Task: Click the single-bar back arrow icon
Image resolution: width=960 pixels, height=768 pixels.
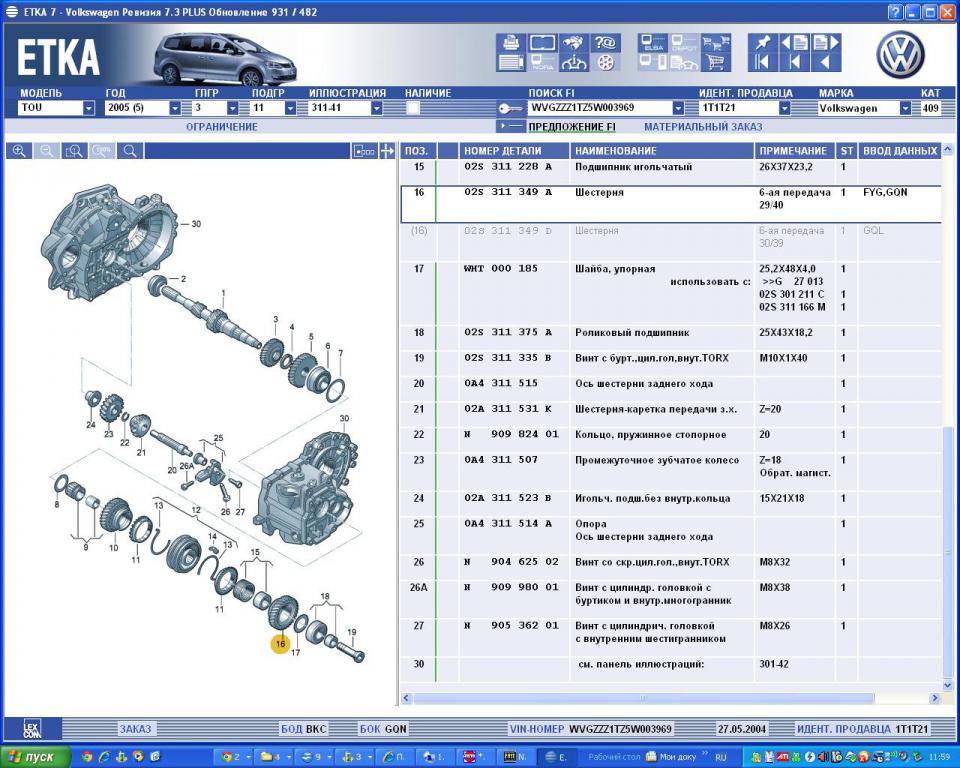Action: [794, 62]
